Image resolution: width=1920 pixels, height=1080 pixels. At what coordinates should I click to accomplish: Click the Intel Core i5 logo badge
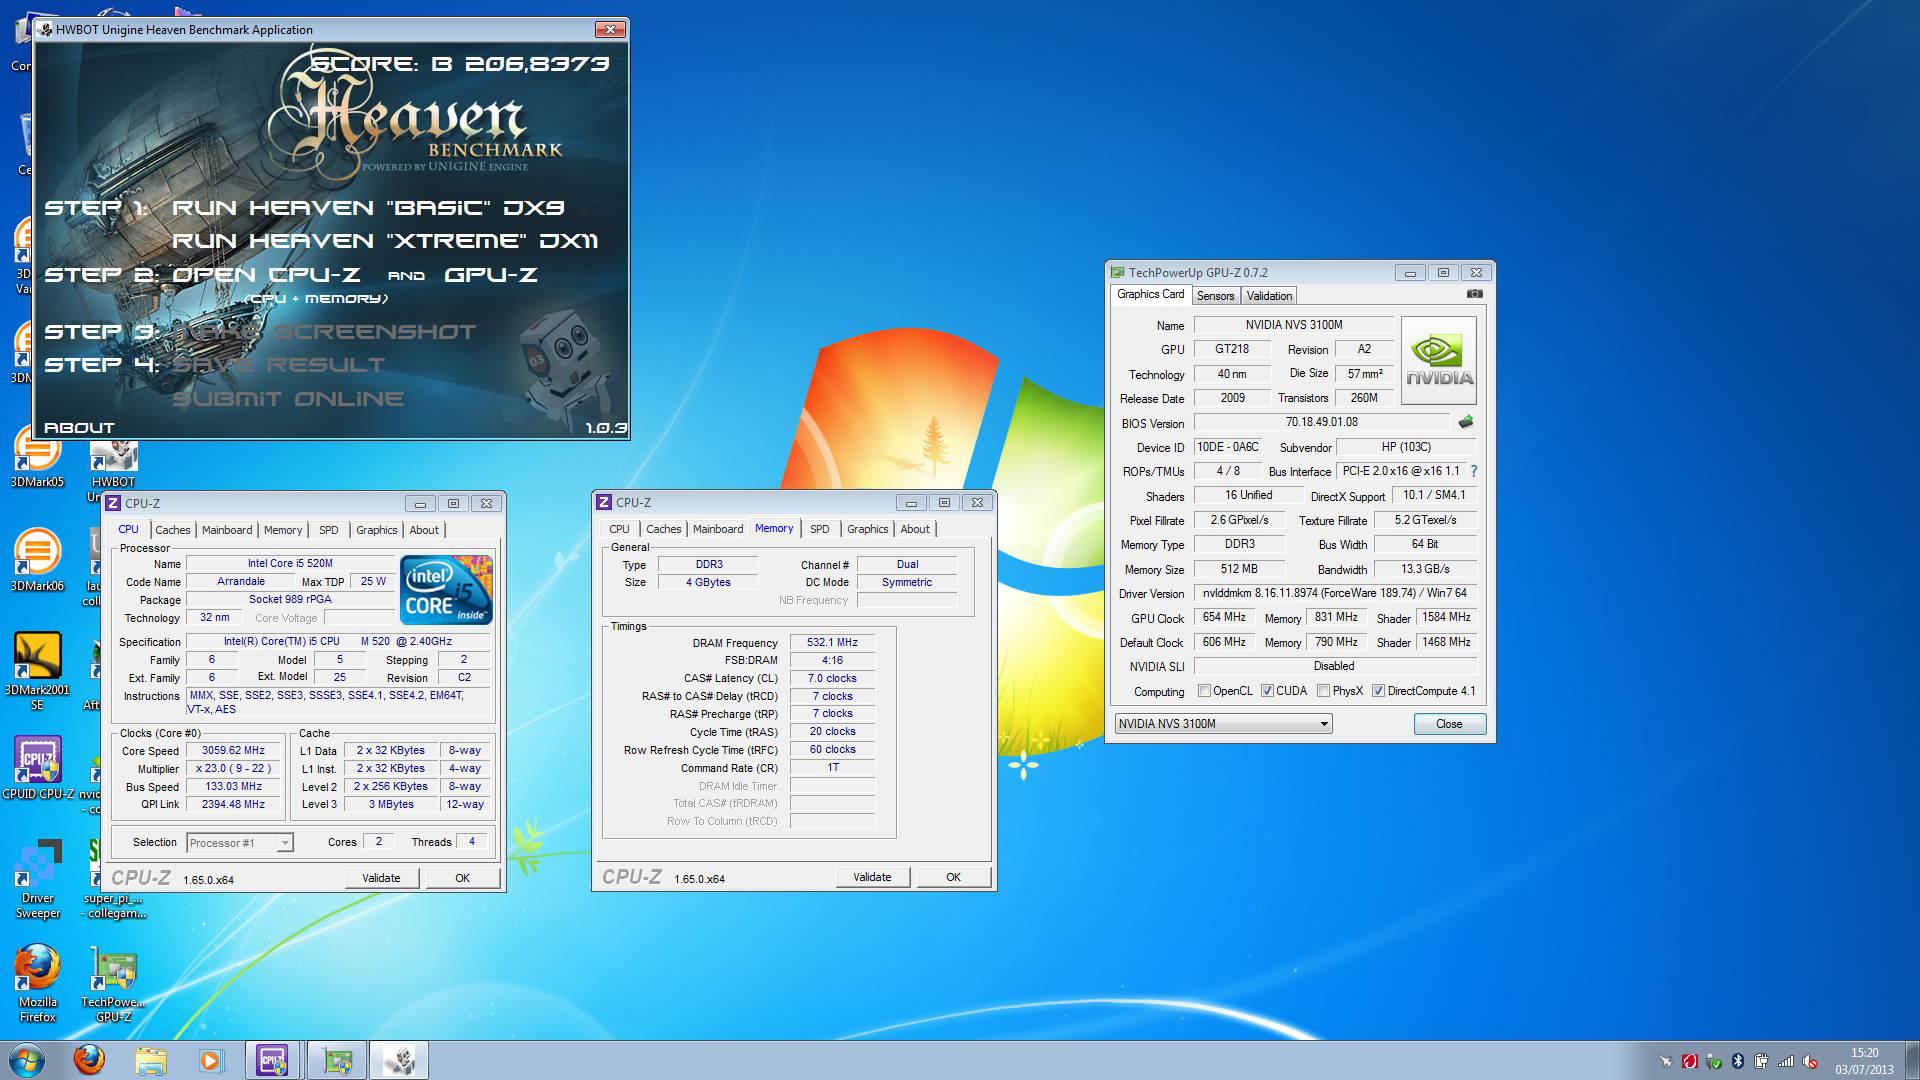pyautogui.click(x=446, y=590)
